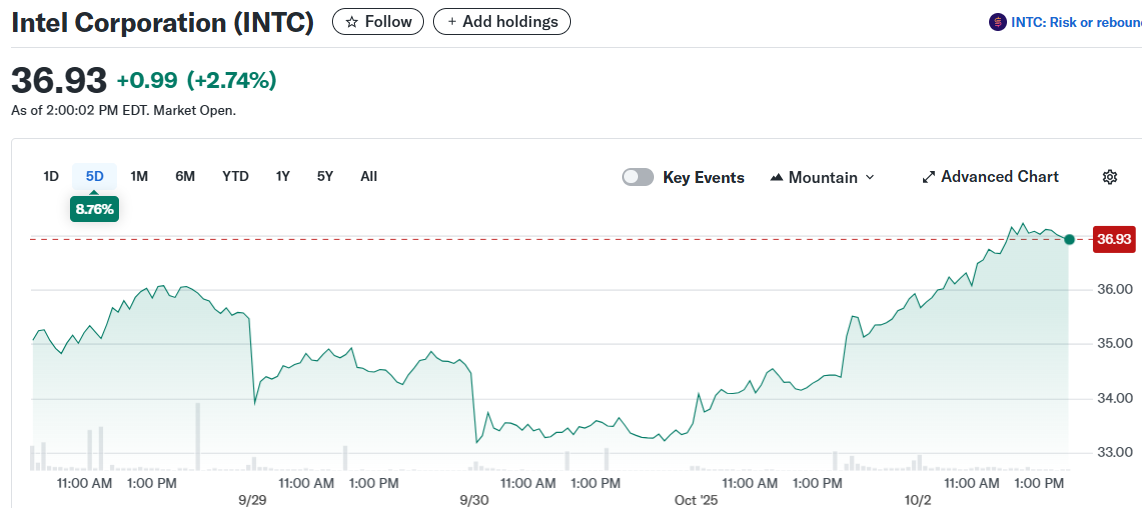Open the 'INTC: Risk or rebound' article link
Image resolution: width=1142 pixels, height=508 pixels.
point(1077,22)
